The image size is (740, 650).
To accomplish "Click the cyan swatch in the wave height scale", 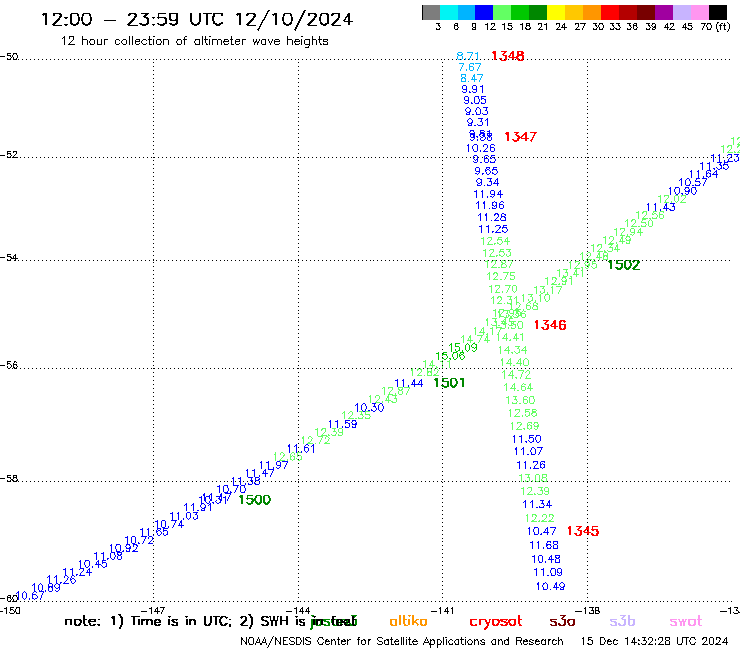I will coord(449,12).
